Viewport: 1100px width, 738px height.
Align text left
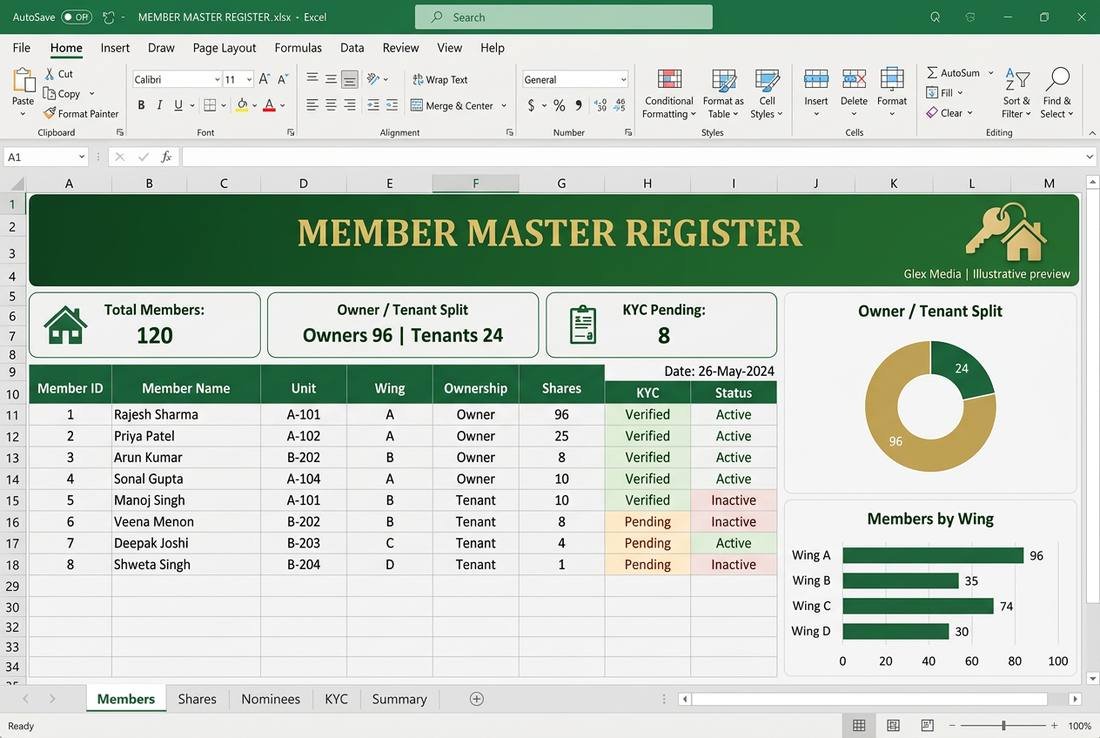point(313,105)
